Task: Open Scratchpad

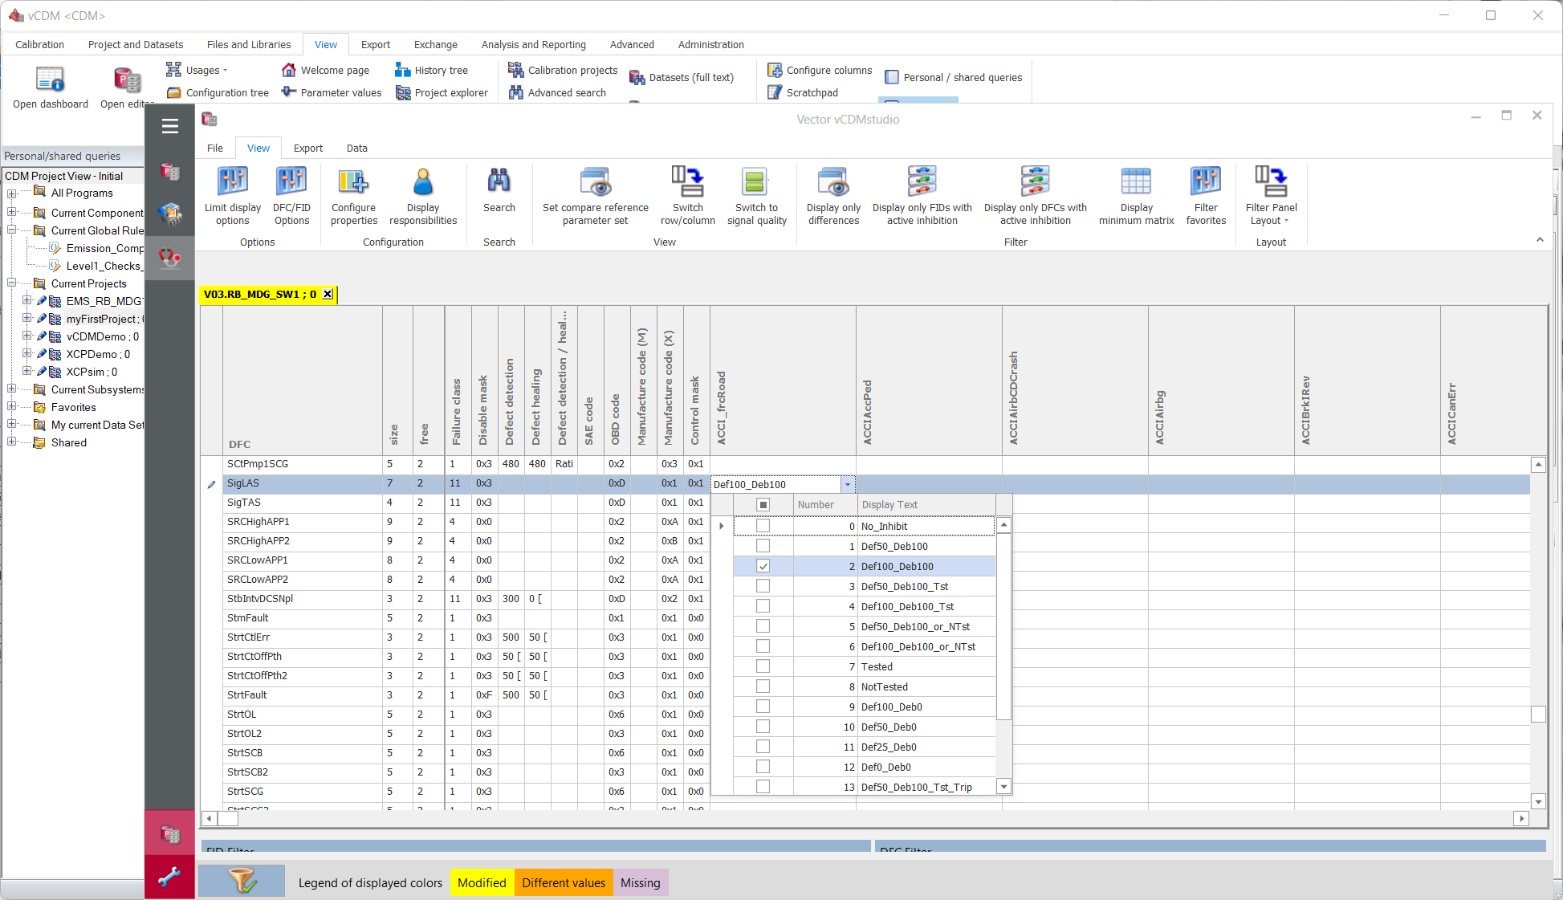Action: coord(802,92)
